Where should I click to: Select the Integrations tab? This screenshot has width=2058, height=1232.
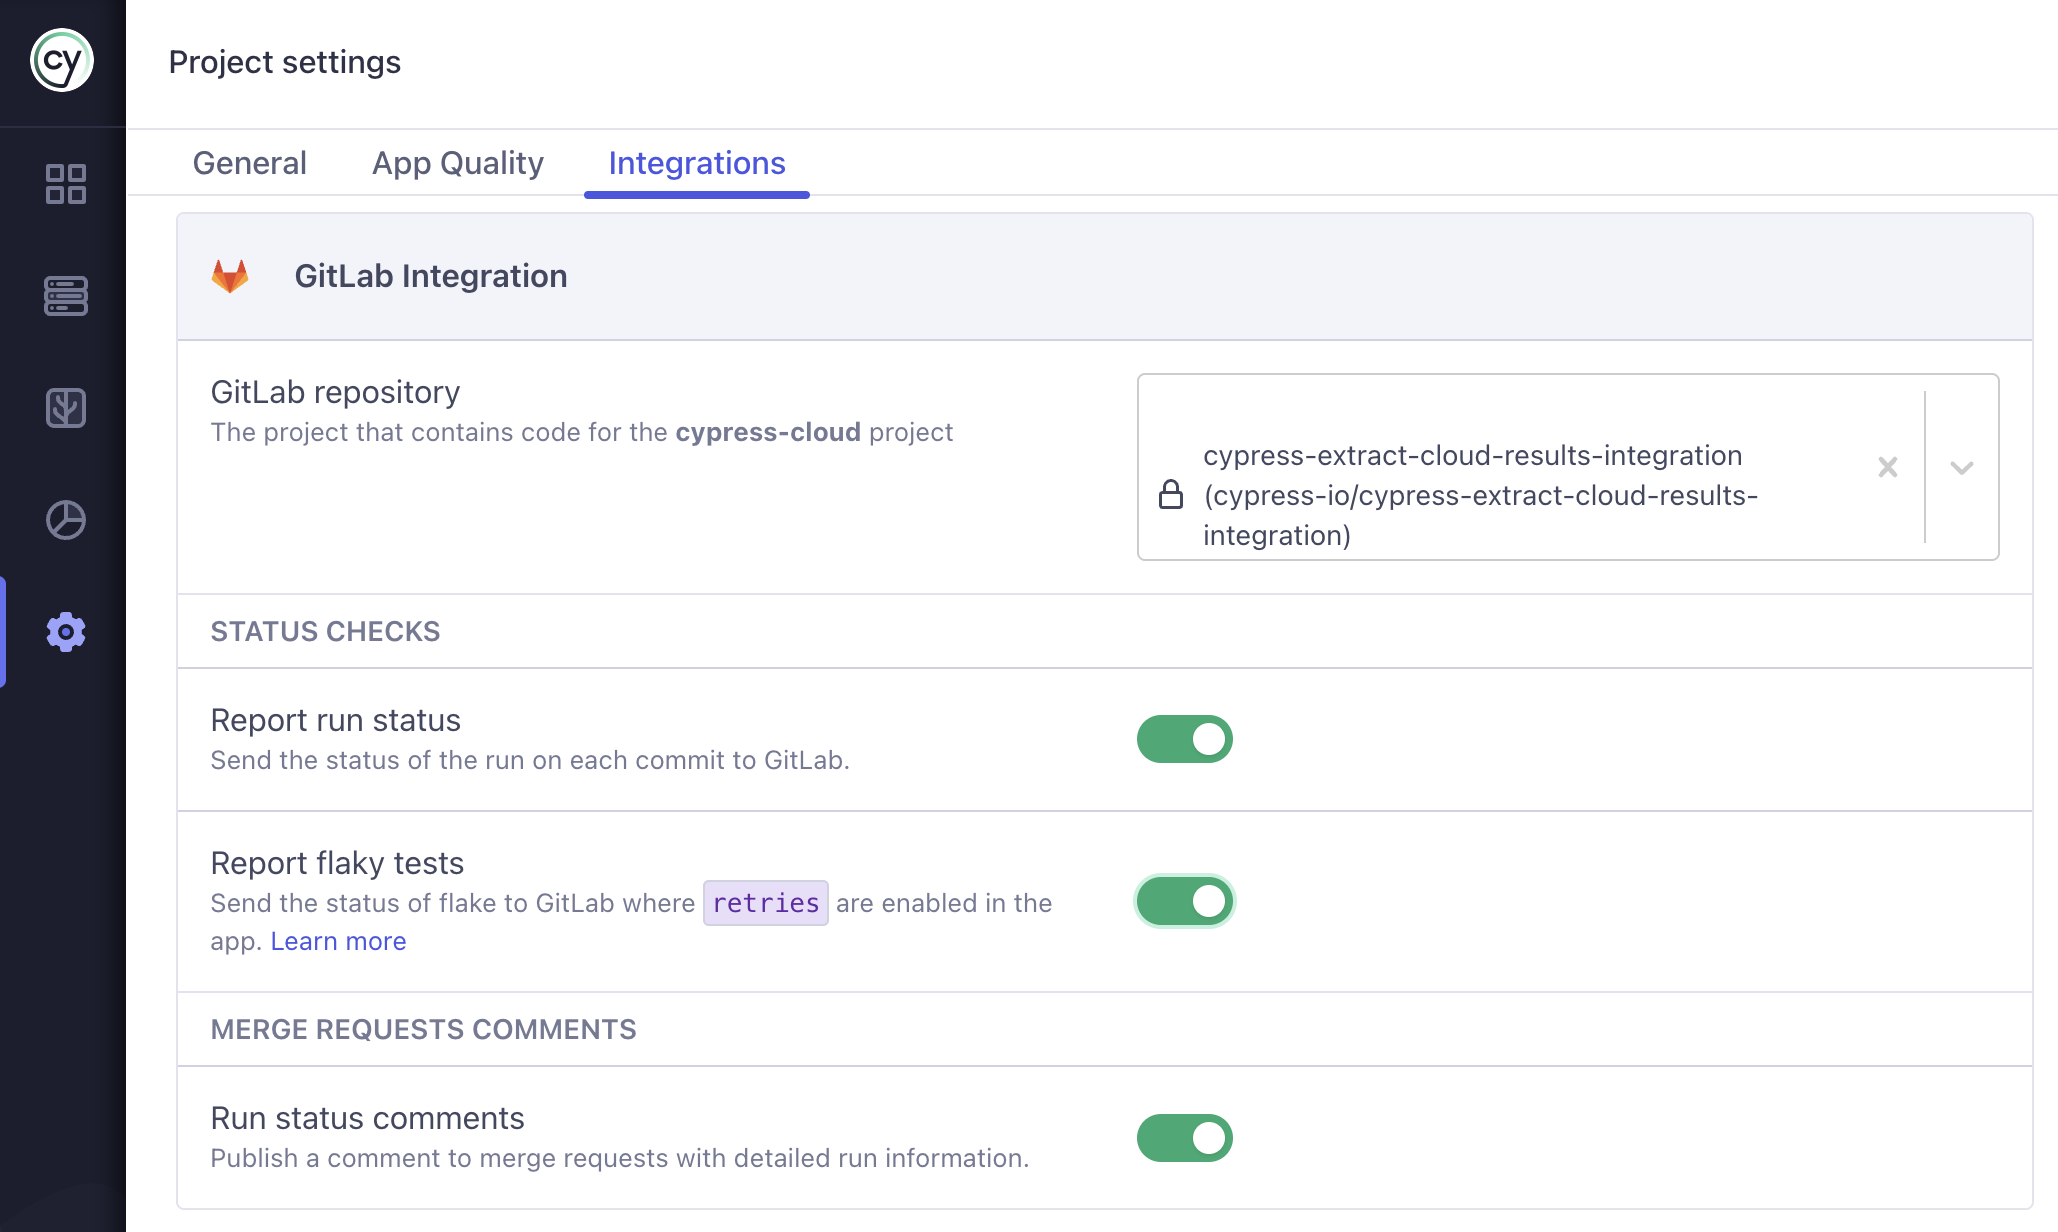click(x=697, y=163)
